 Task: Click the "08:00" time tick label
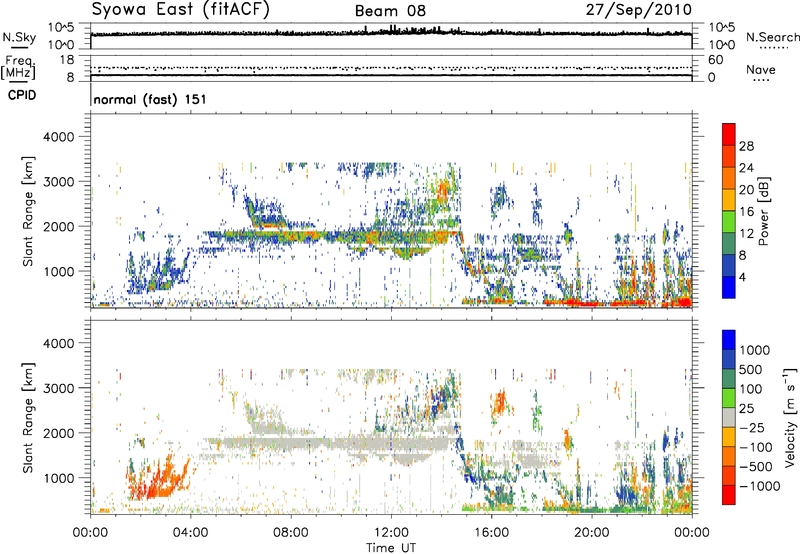pos(291,533)
